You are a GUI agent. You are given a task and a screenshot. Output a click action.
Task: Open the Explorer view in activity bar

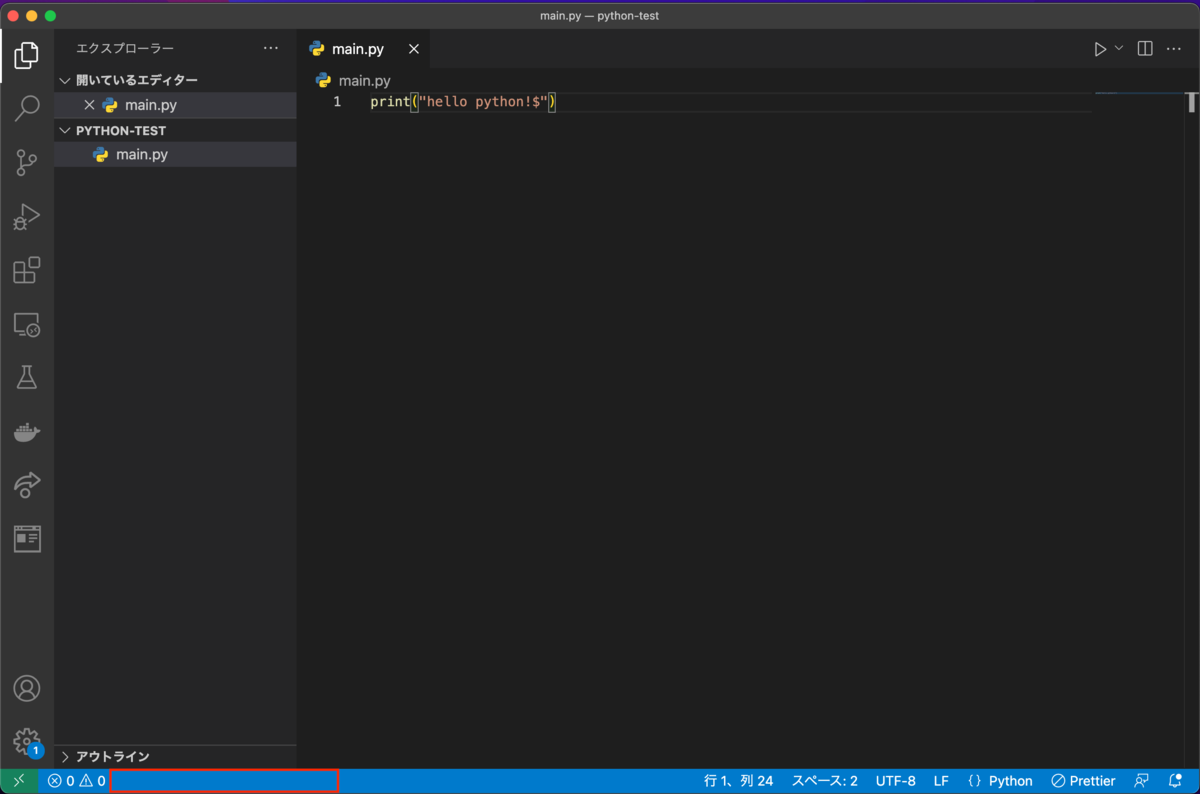coord(27,55)
